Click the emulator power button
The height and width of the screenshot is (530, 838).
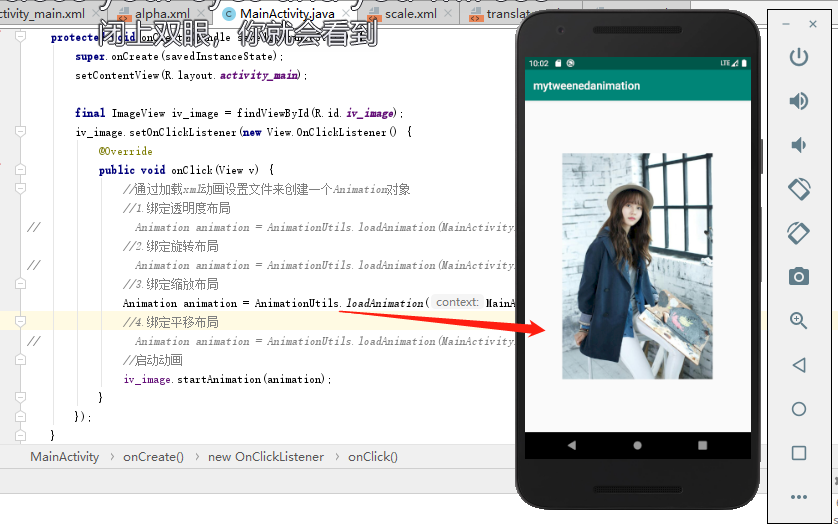point(798,57)
